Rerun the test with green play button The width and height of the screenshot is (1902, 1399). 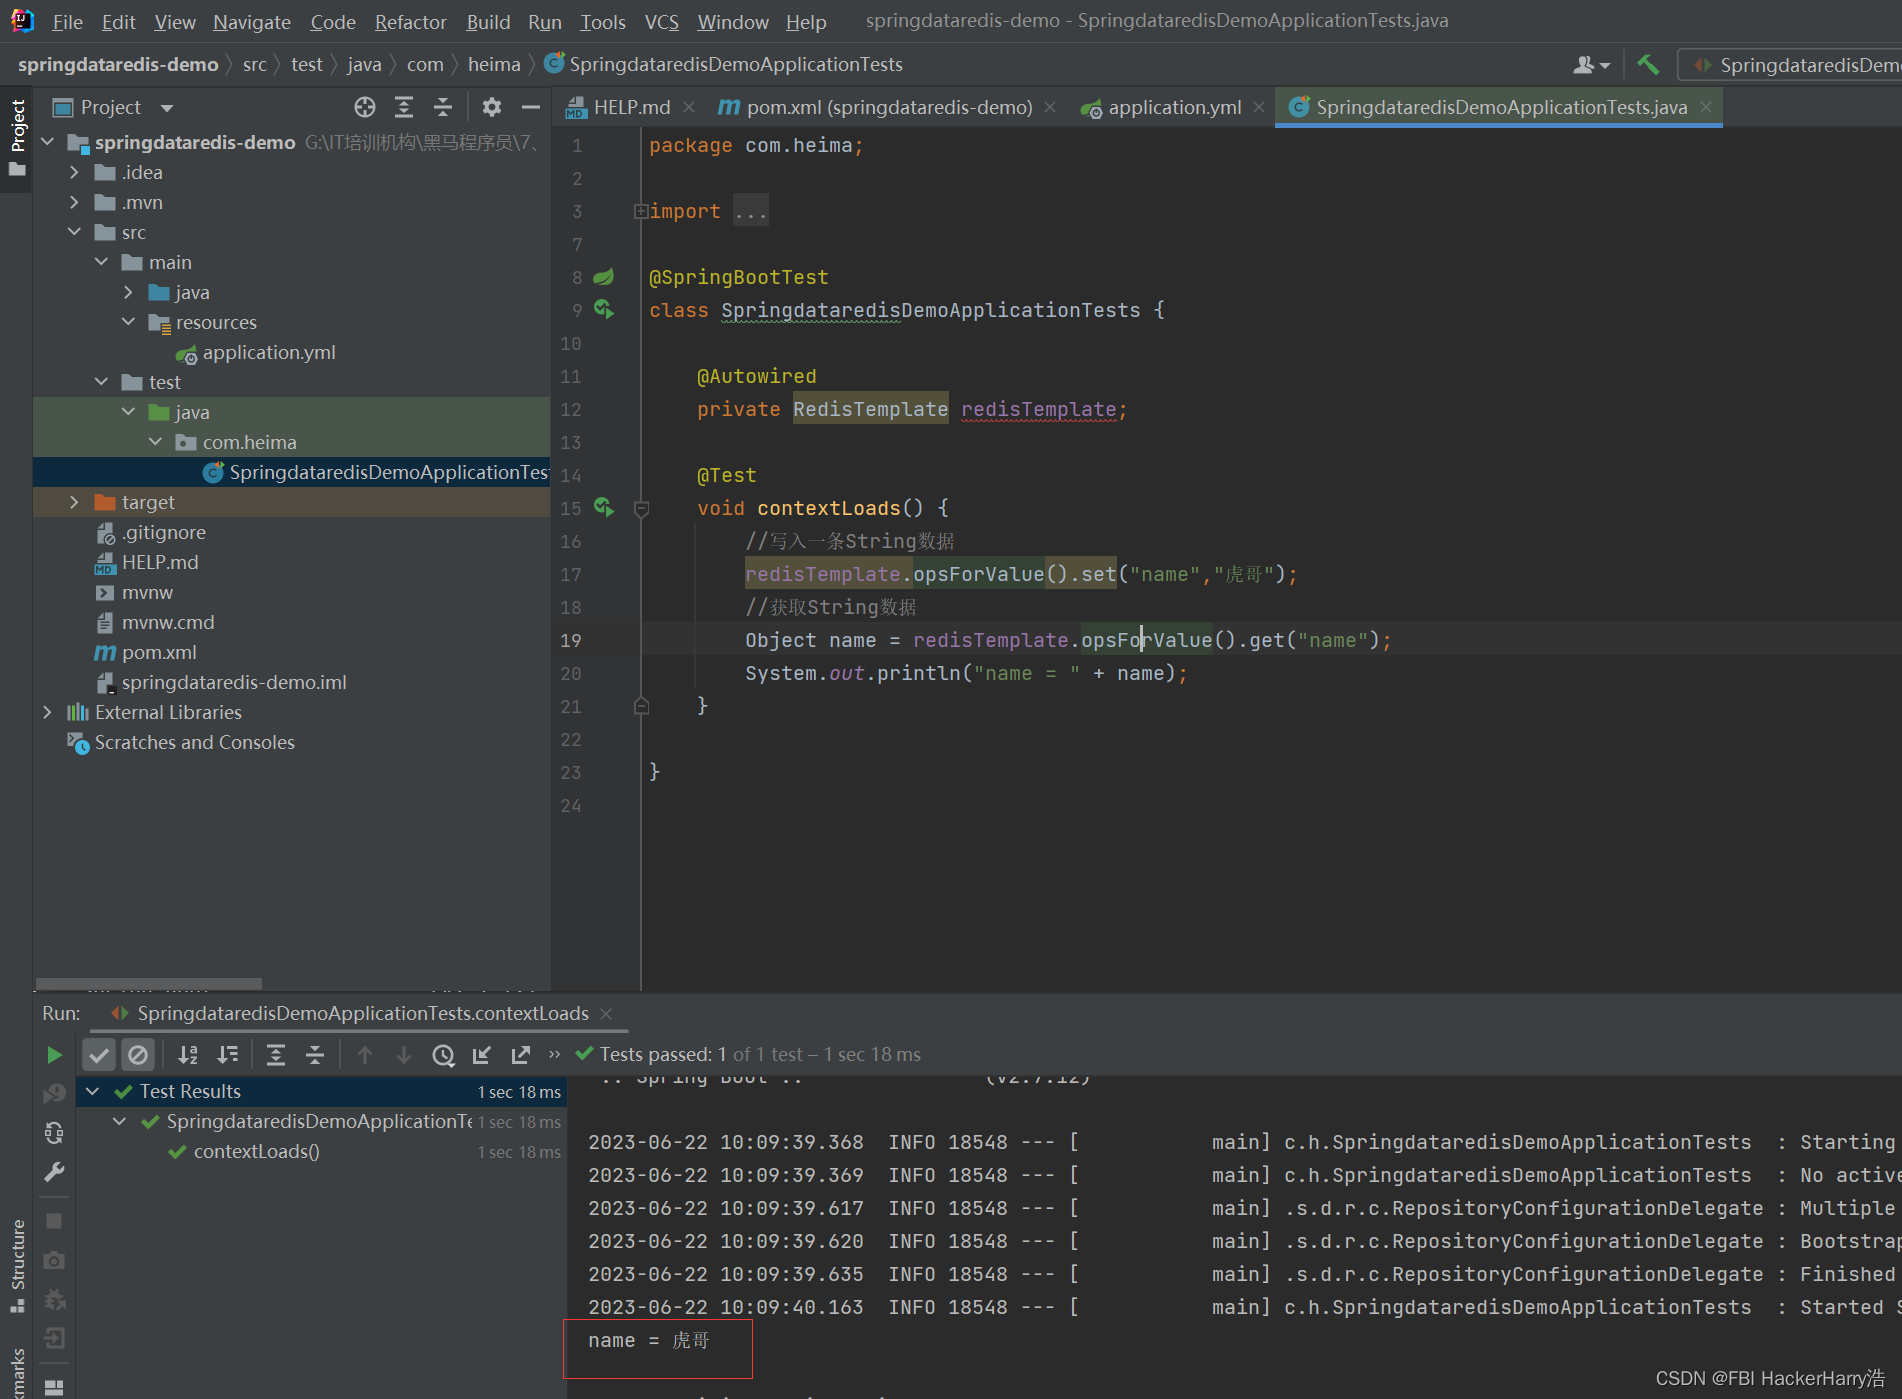tap(54, 1055)
